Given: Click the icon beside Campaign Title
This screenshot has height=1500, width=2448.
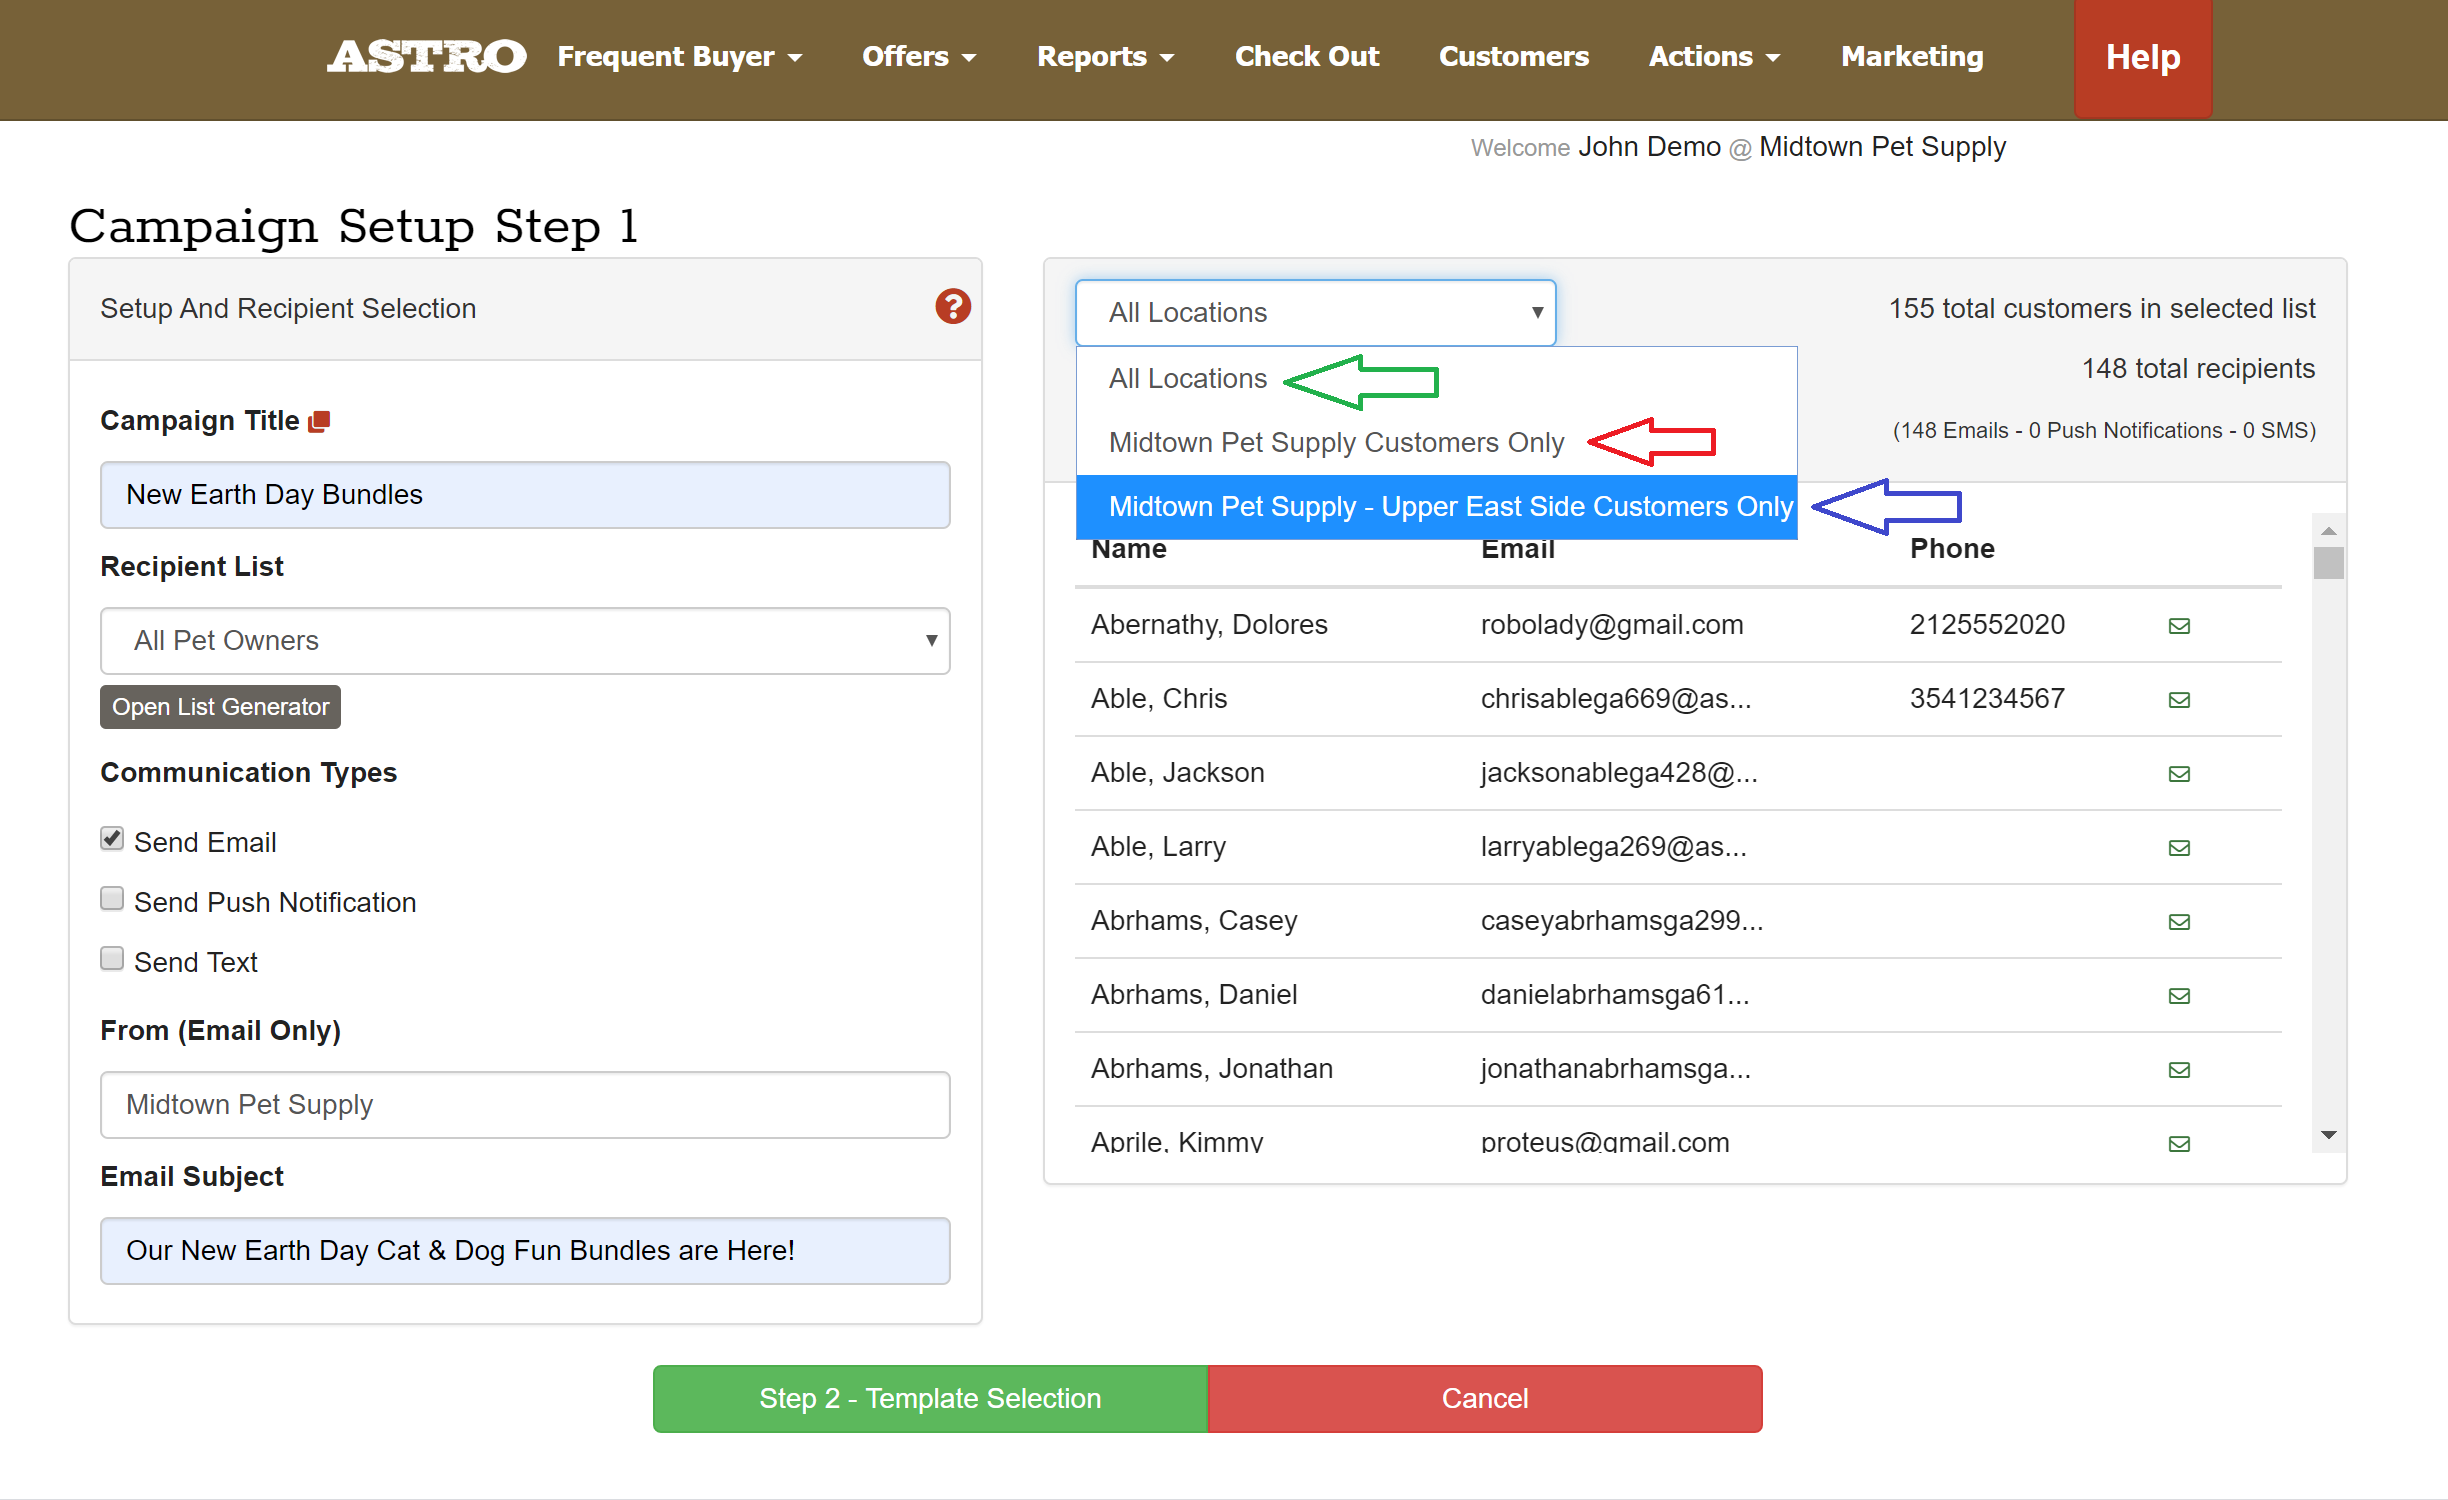Looking at the screenshot, I should [319, 422].
